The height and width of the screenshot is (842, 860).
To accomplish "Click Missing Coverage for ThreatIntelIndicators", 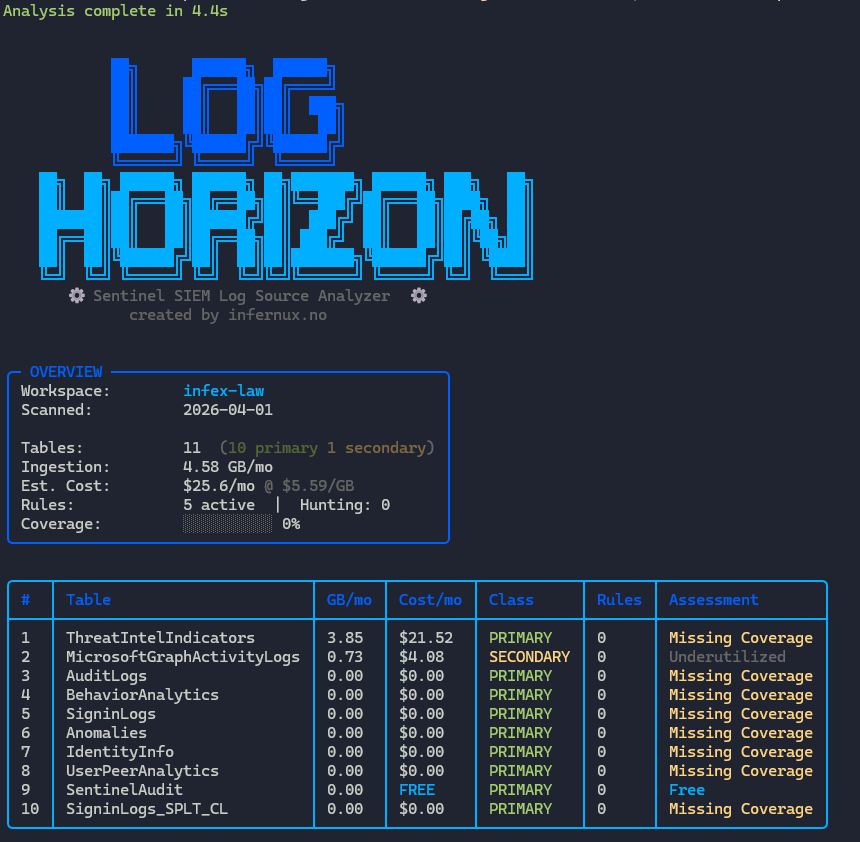I will pyautogui.click(x=741, y=637).
